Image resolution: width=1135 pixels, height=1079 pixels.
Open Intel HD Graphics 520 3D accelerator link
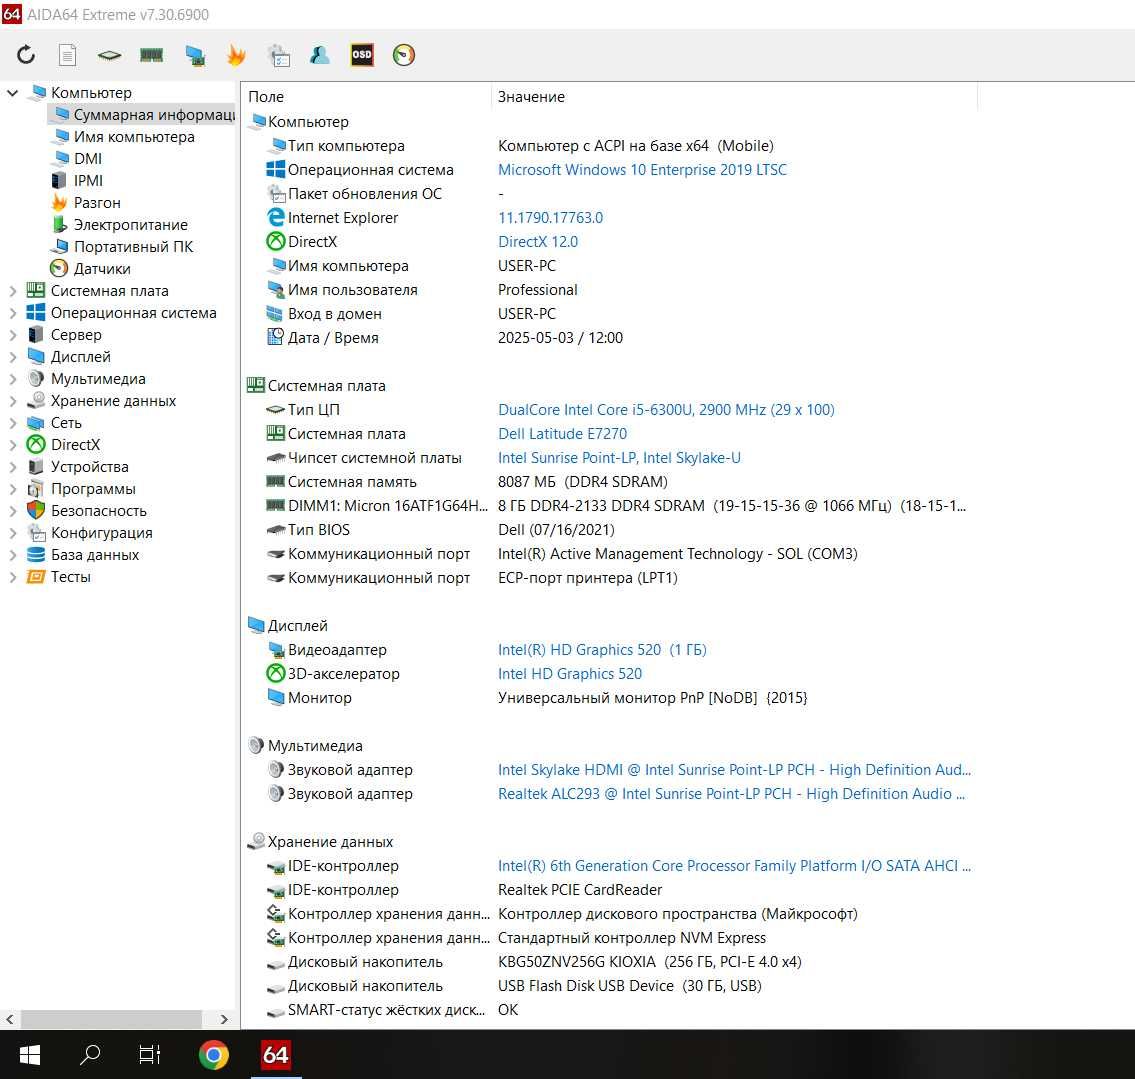pyautogui.click(x=570, y=674)
